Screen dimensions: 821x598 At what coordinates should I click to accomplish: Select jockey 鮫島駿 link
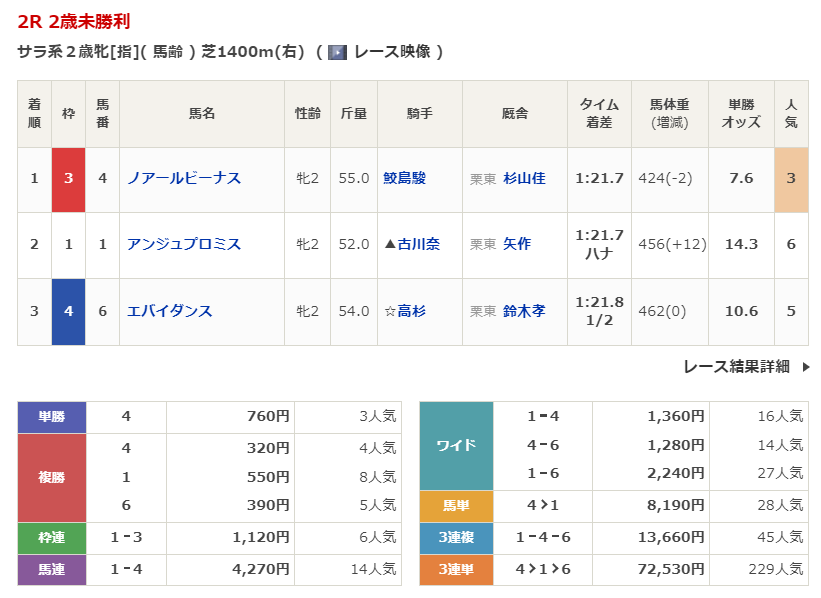(404, 178)
